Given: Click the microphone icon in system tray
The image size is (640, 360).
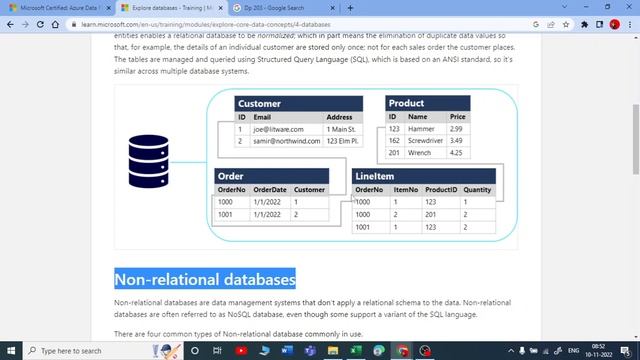Looking at the screenshot, I should coord(522,351).
